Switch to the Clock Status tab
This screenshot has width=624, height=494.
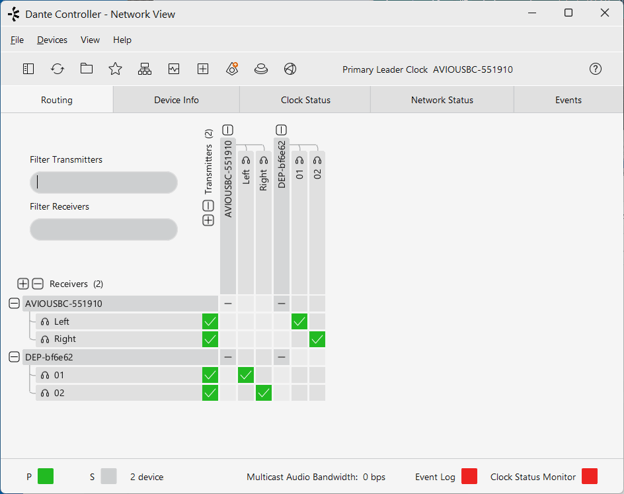[305, 100]
